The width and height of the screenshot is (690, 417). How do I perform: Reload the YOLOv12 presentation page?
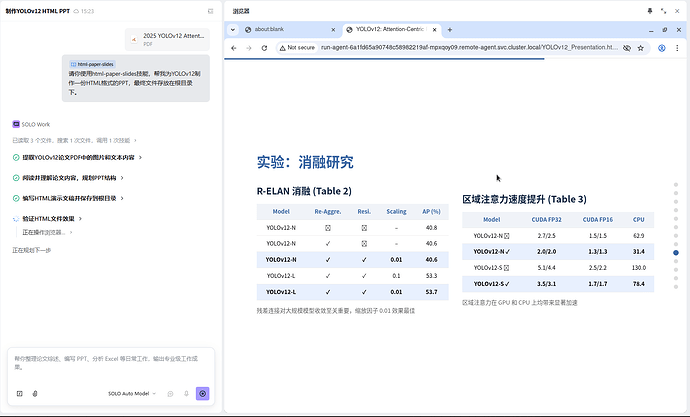click(x=264, y=48)
